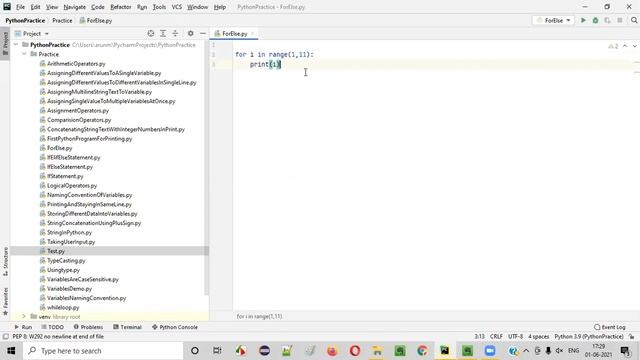Run with coverage icon in toolbar
The image size is (640, 360).
click(607, 20)
